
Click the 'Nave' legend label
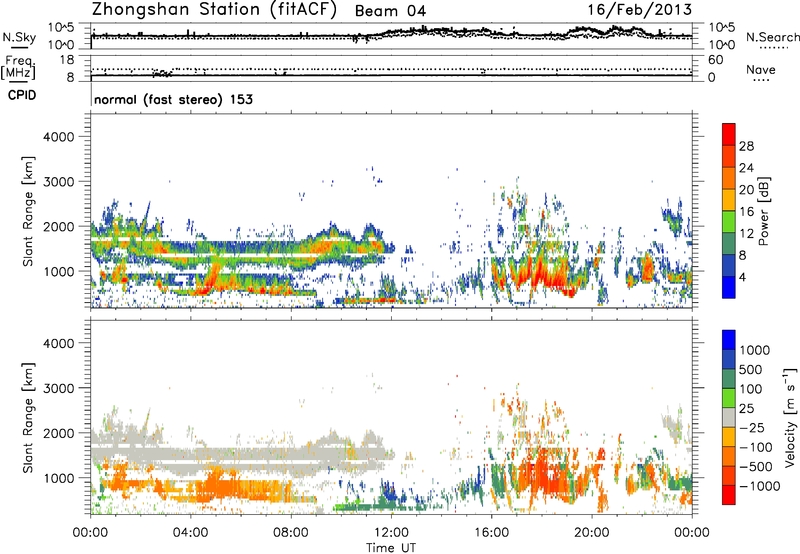[x=761, y=69]
